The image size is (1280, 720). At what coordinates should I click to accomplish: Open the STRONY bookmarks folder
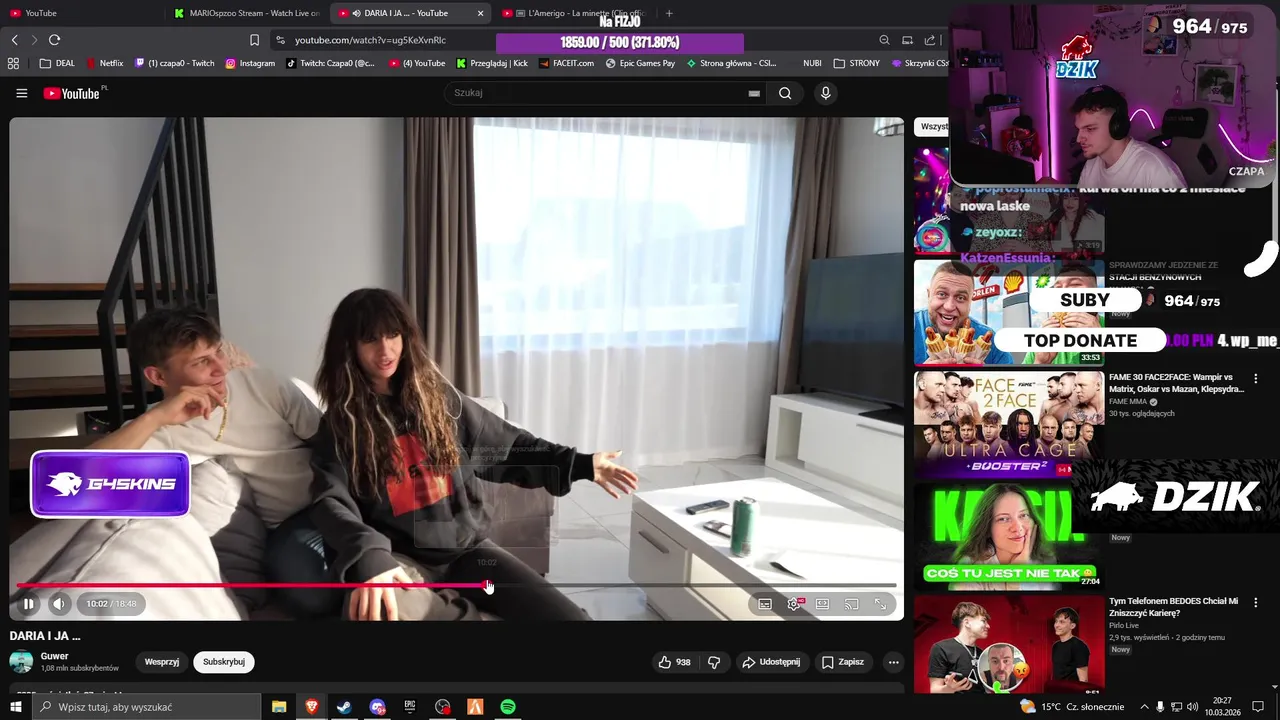tap(856, 63)
